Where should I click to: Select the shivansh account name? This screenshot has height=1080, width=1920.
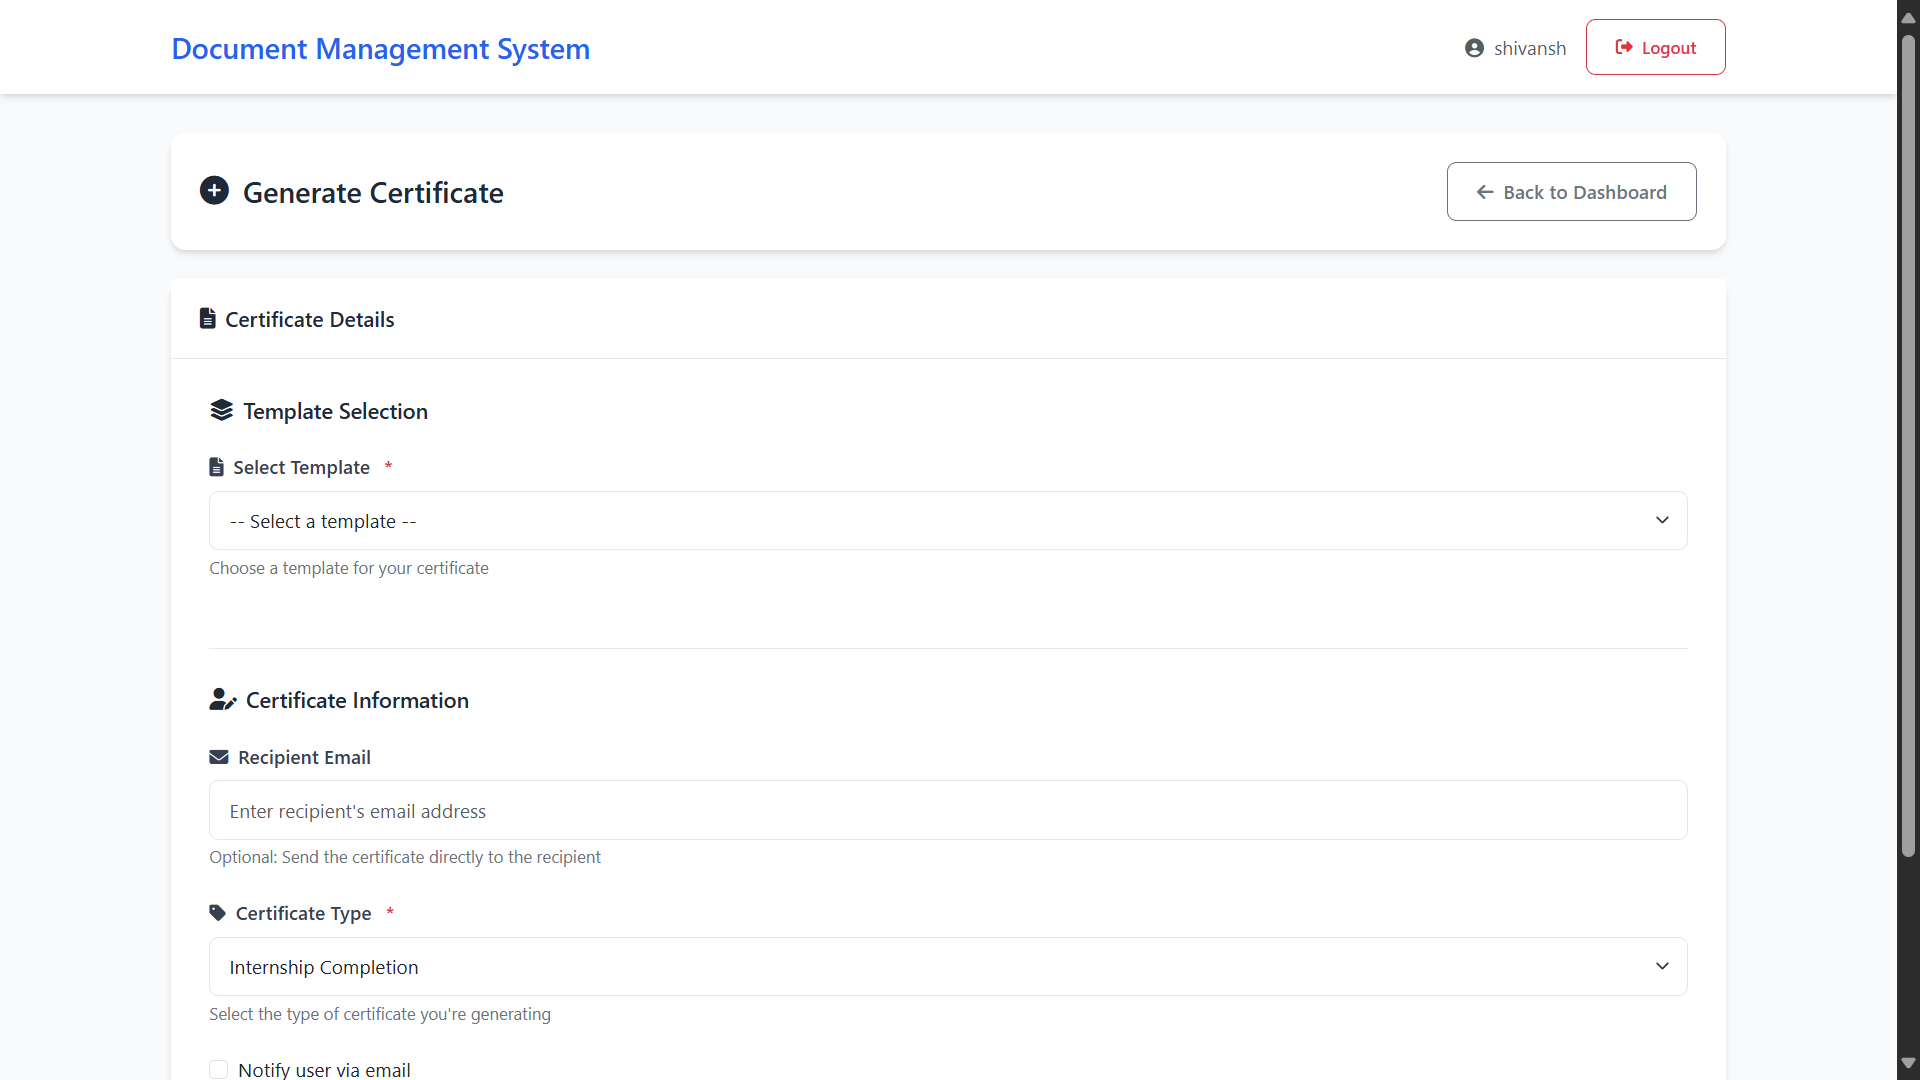point(1529,47)
